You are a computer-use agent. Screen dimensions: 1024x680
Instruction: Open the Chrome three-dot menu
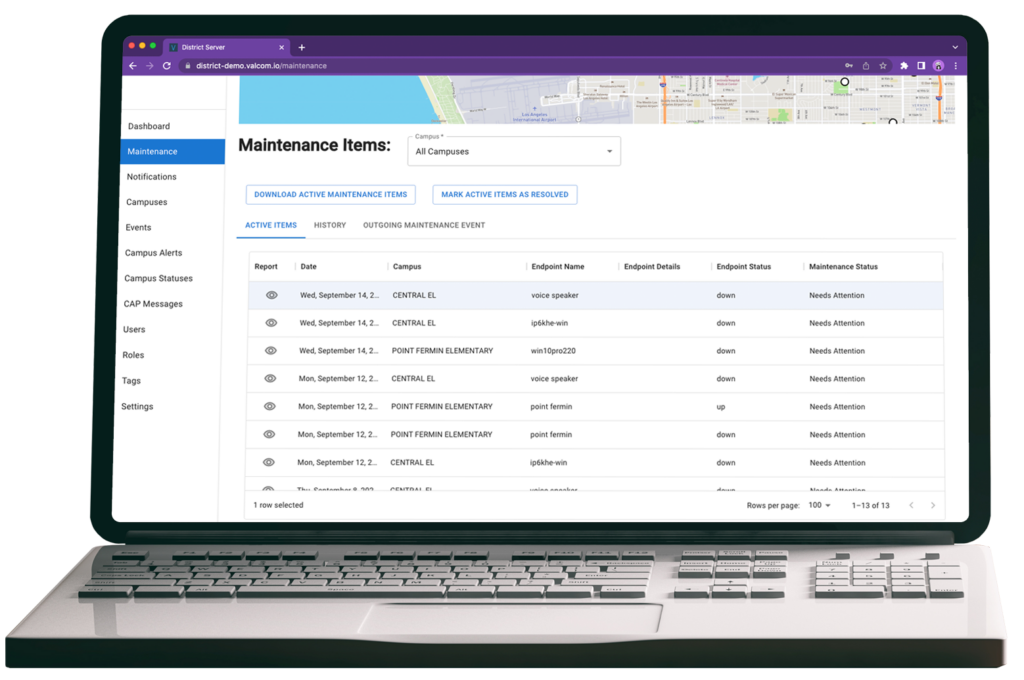pyautogui.click(x=956, y=66)
